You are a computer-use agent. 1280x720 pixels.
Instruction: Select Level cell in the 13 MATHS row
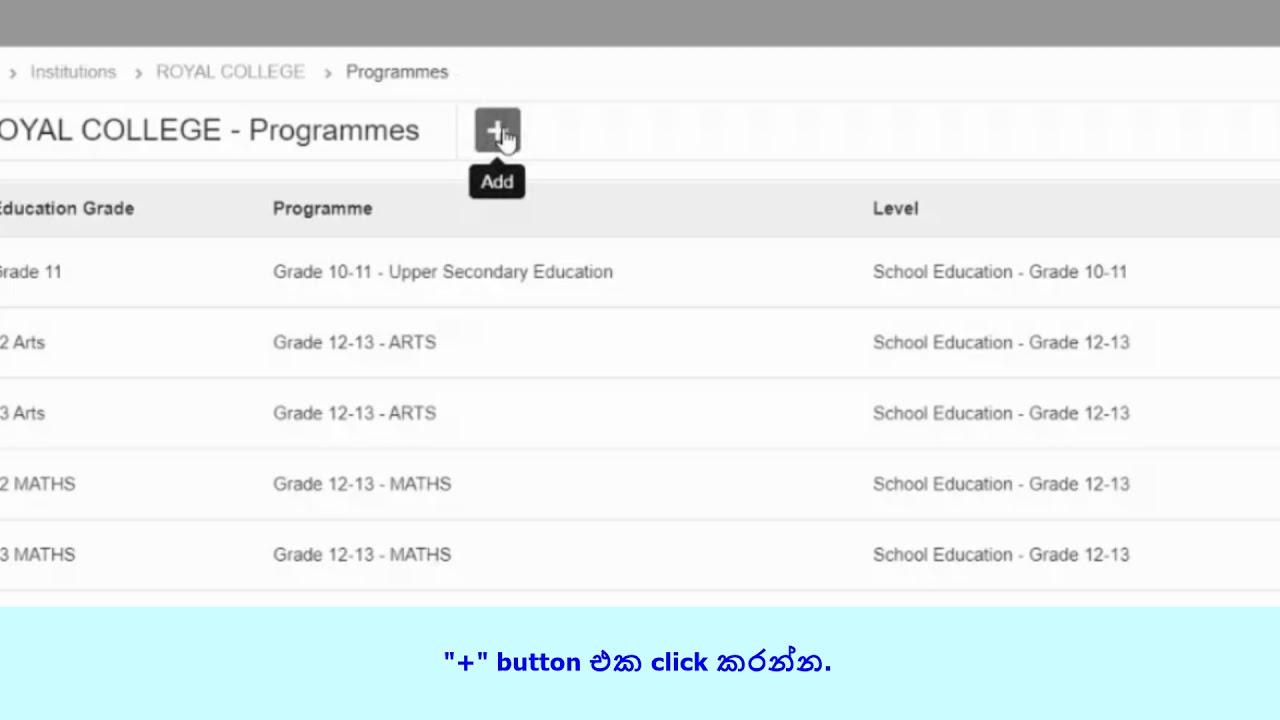pyautogui.click(x=1001, y=555)
